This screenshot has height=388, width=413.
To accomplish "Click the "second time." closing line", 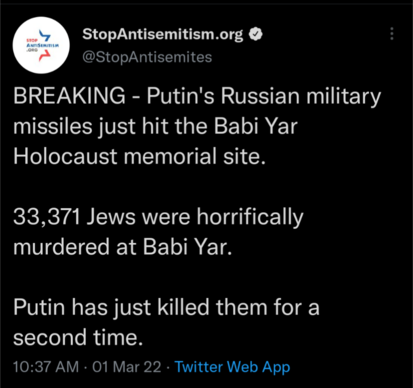I will (x=78, y=337).
